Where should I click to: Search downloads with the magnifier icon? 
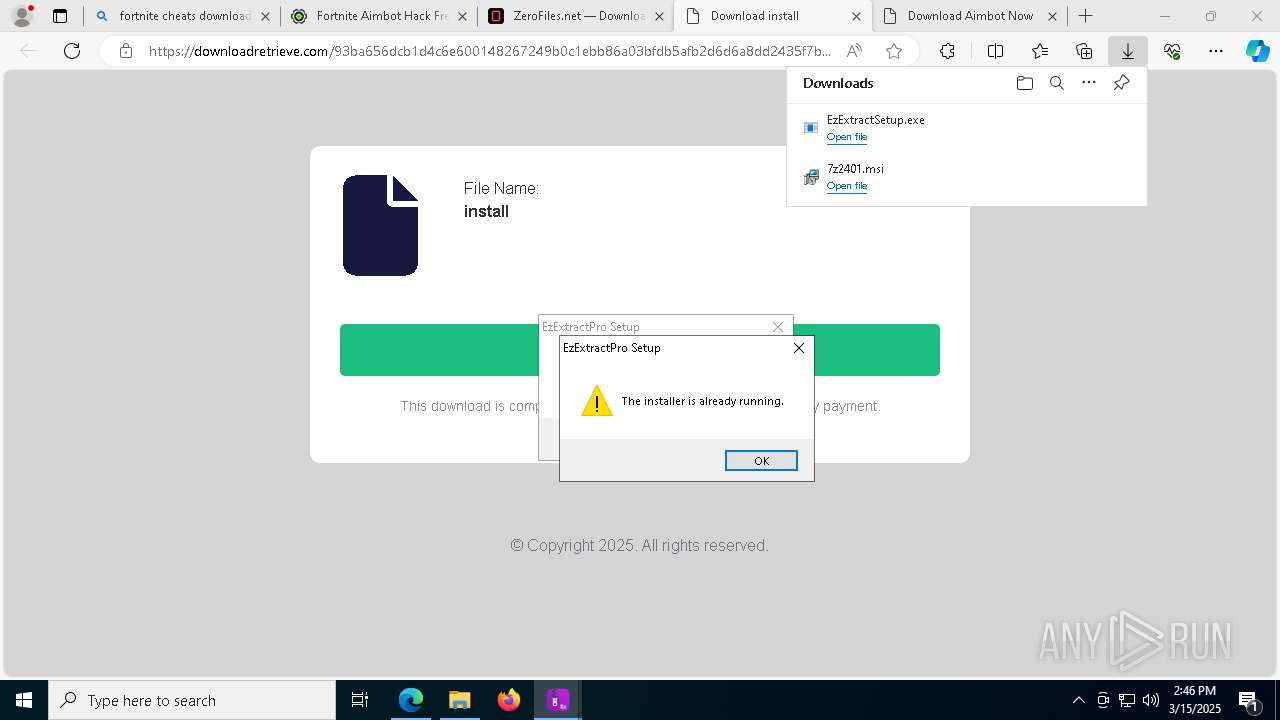(1056, 83)
